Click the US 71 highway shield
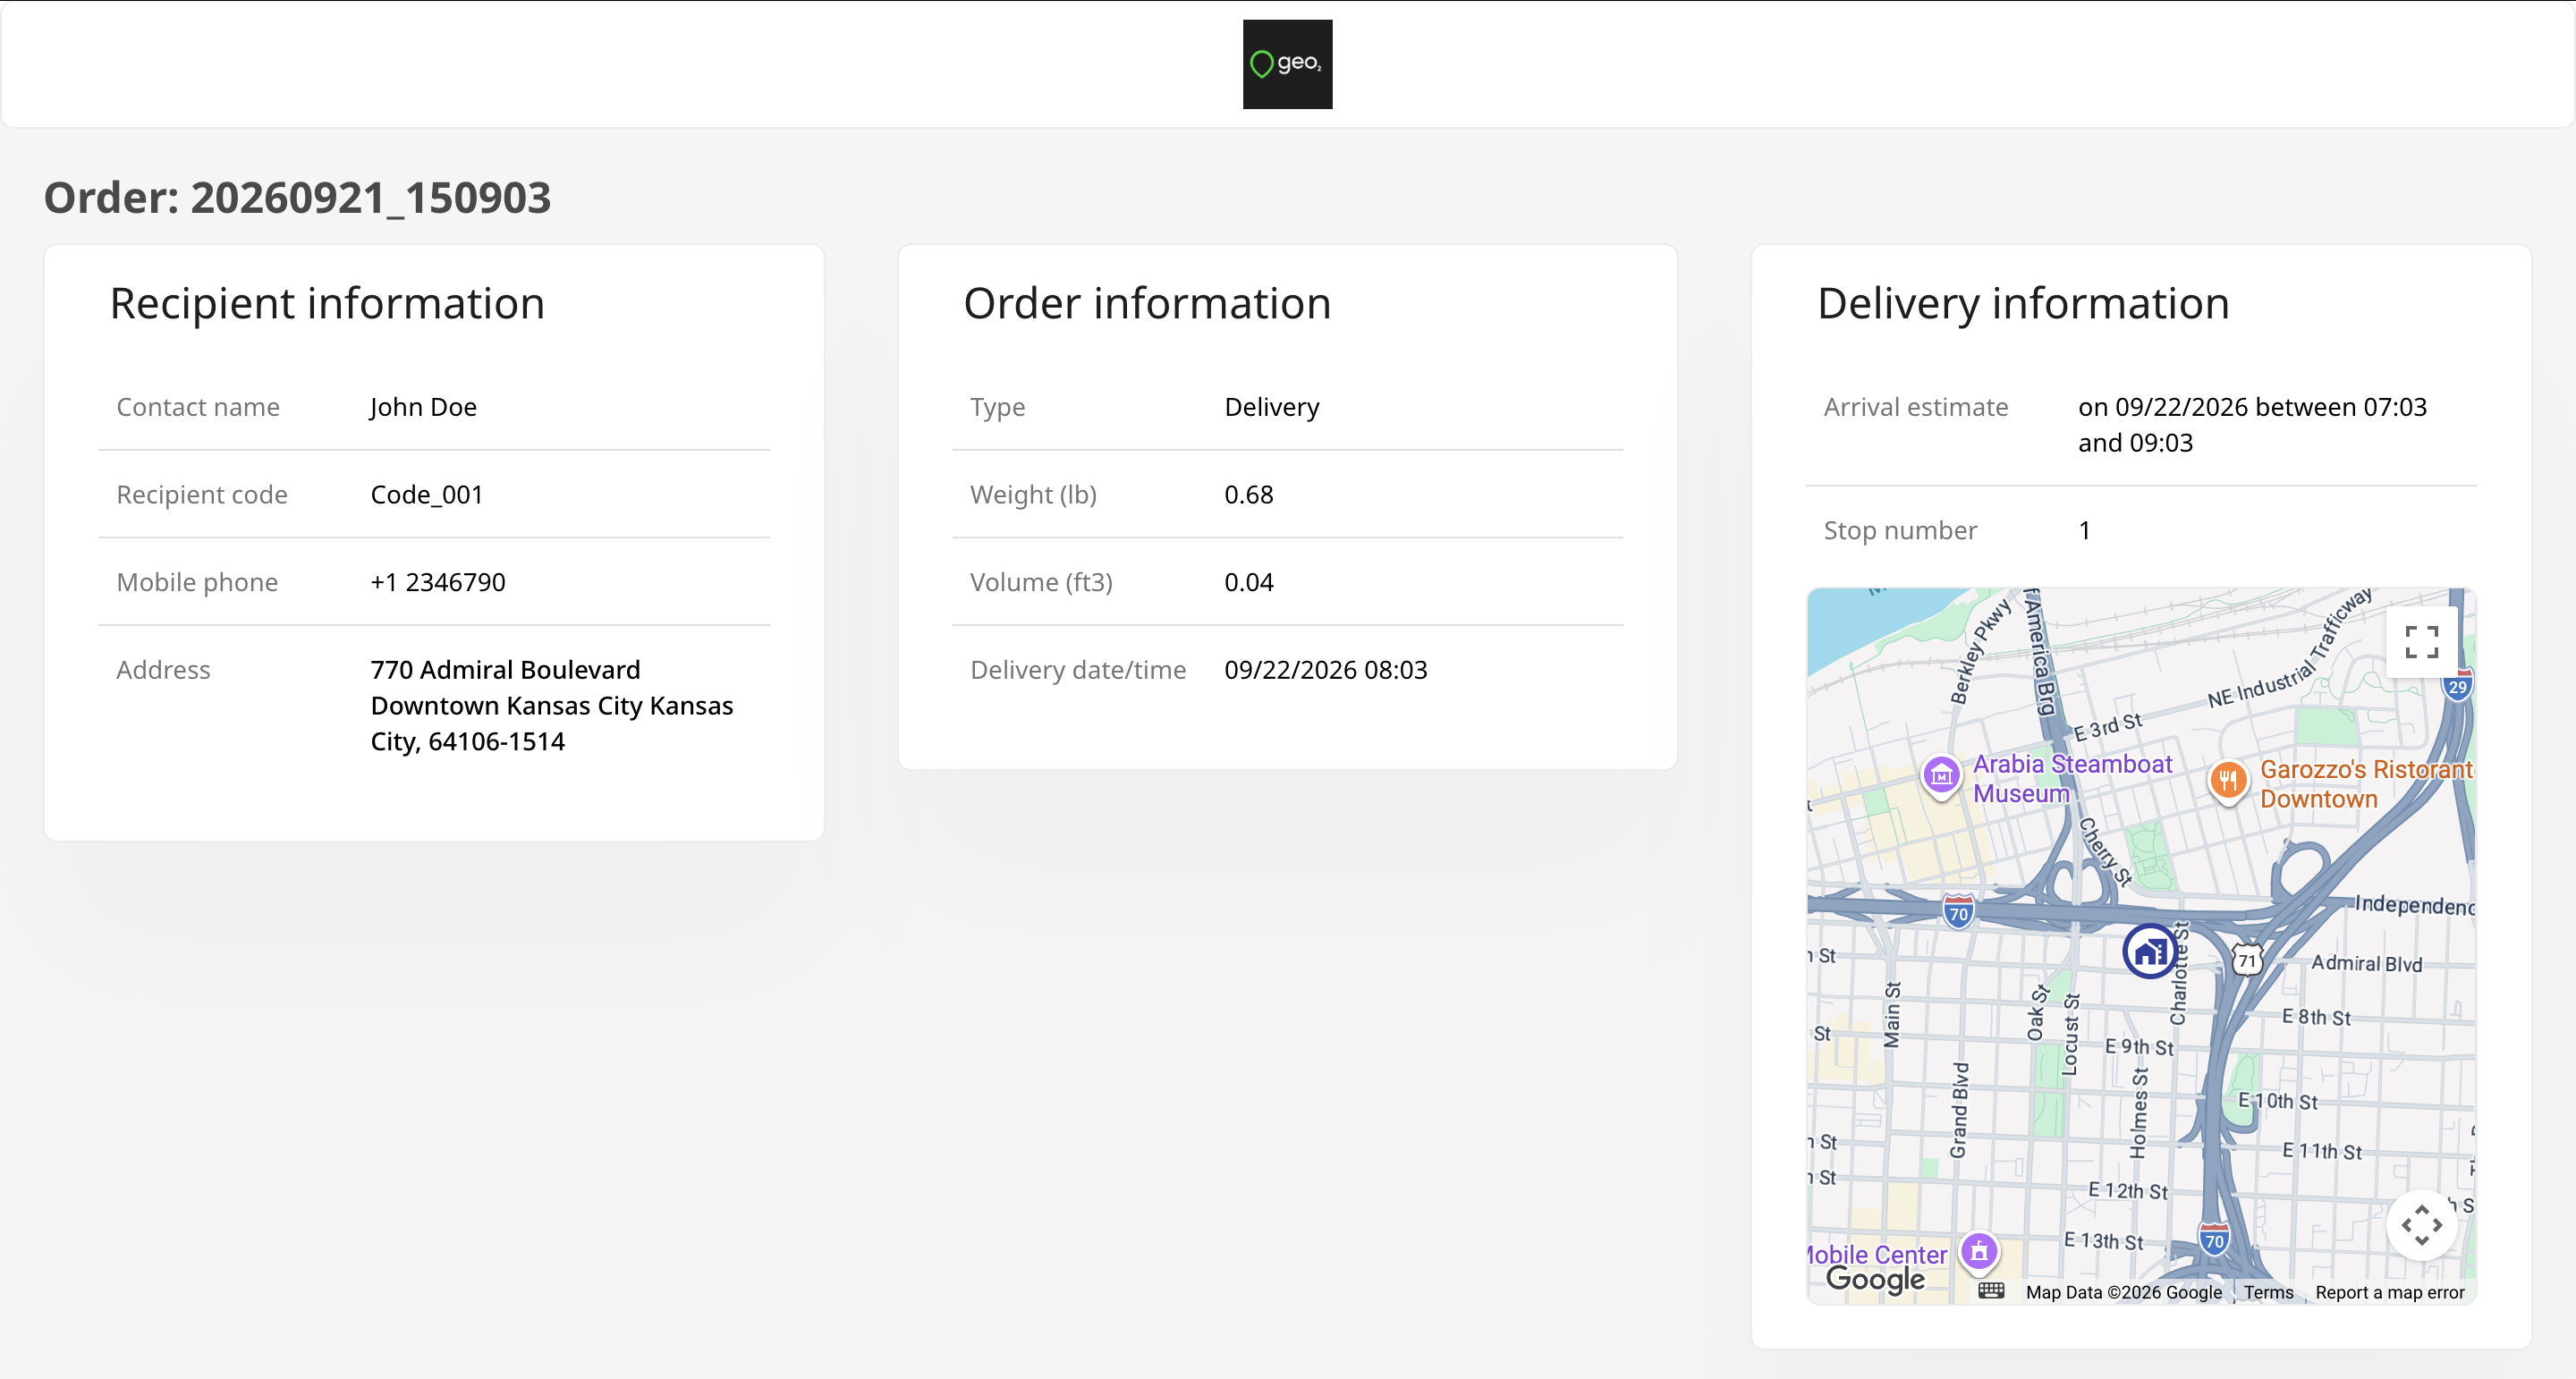This screenshot has height=1379, width=2576. point(2247,960)
